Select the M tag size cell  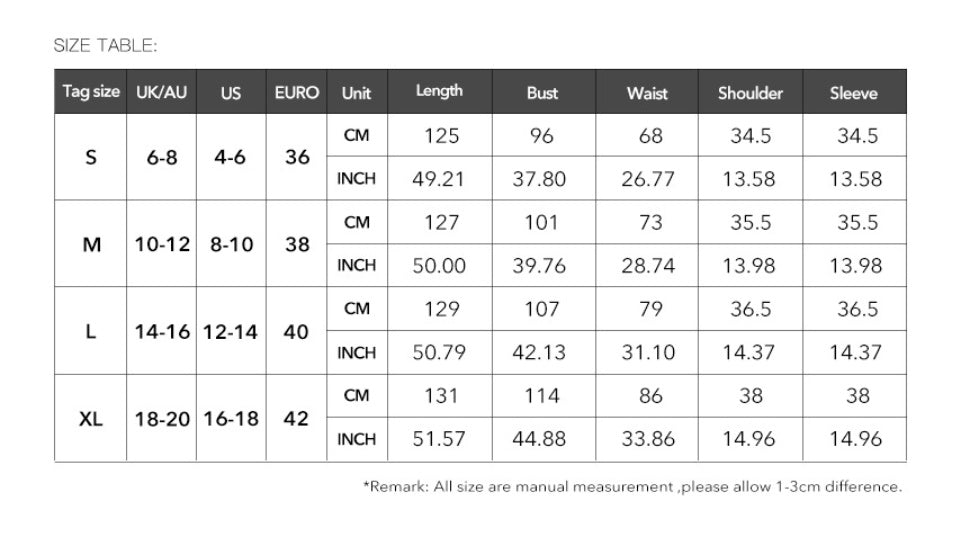point(91,244)
